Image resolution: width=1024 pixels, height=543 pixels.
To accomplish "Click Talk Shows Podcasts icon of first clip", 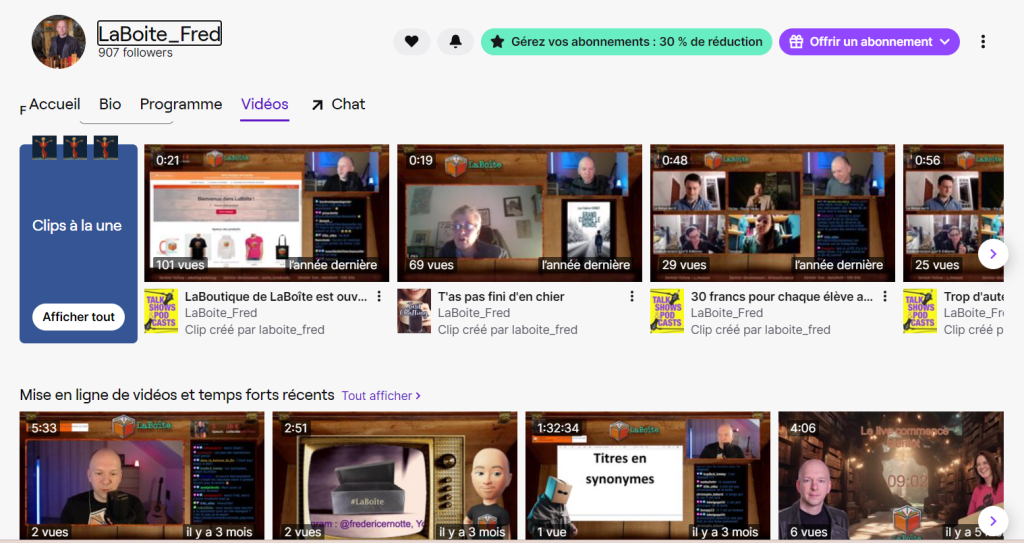I will click(161, 312).
